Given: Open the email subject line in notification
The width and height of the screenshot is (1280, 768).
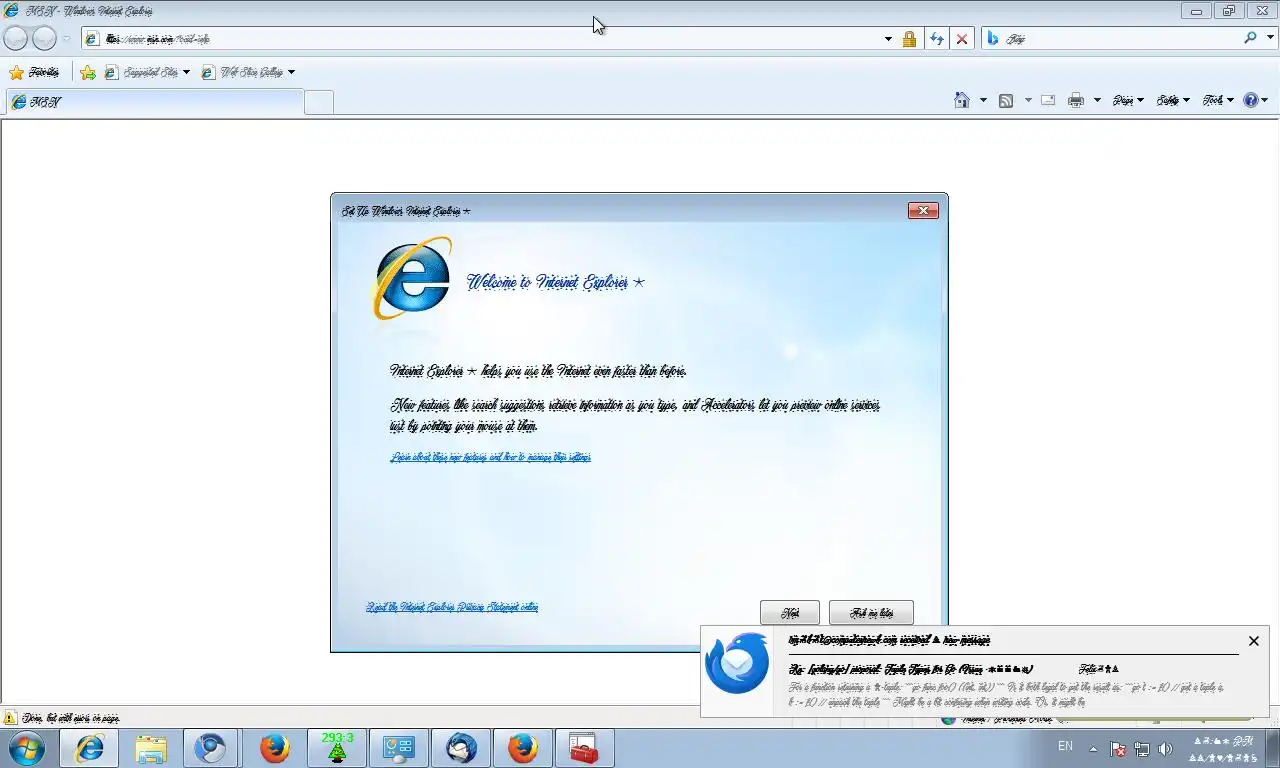Looking at the screenshot, I should coord(910,669).
